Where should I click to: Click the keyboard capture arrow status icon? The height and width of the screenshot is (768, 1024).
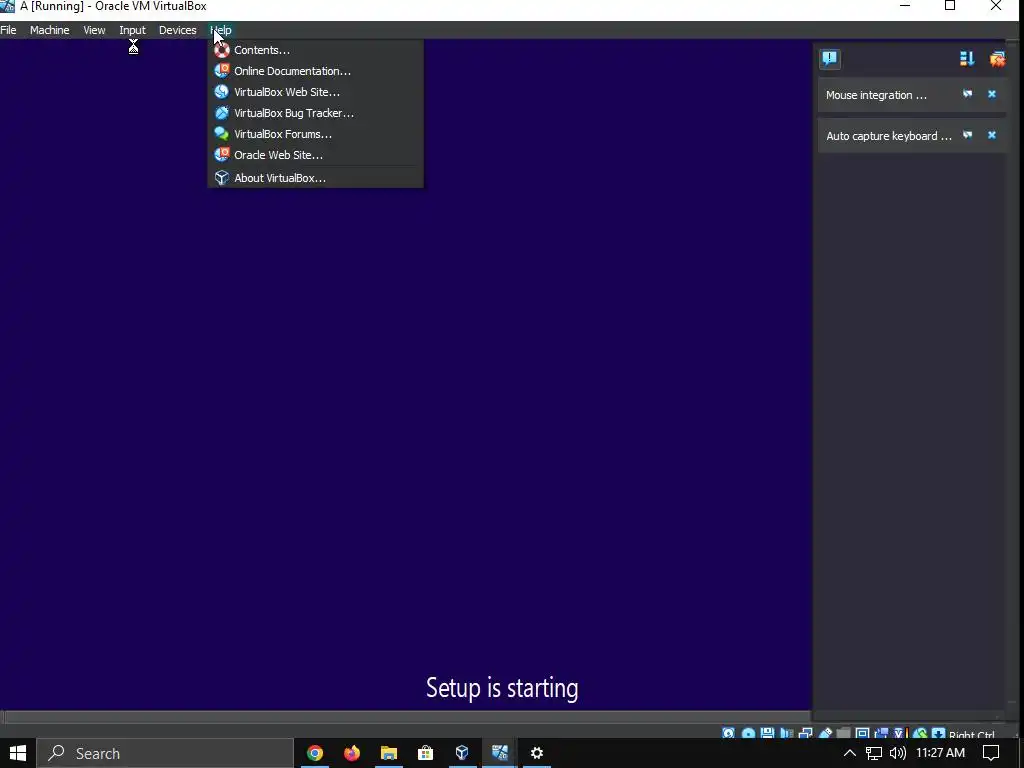938,733
